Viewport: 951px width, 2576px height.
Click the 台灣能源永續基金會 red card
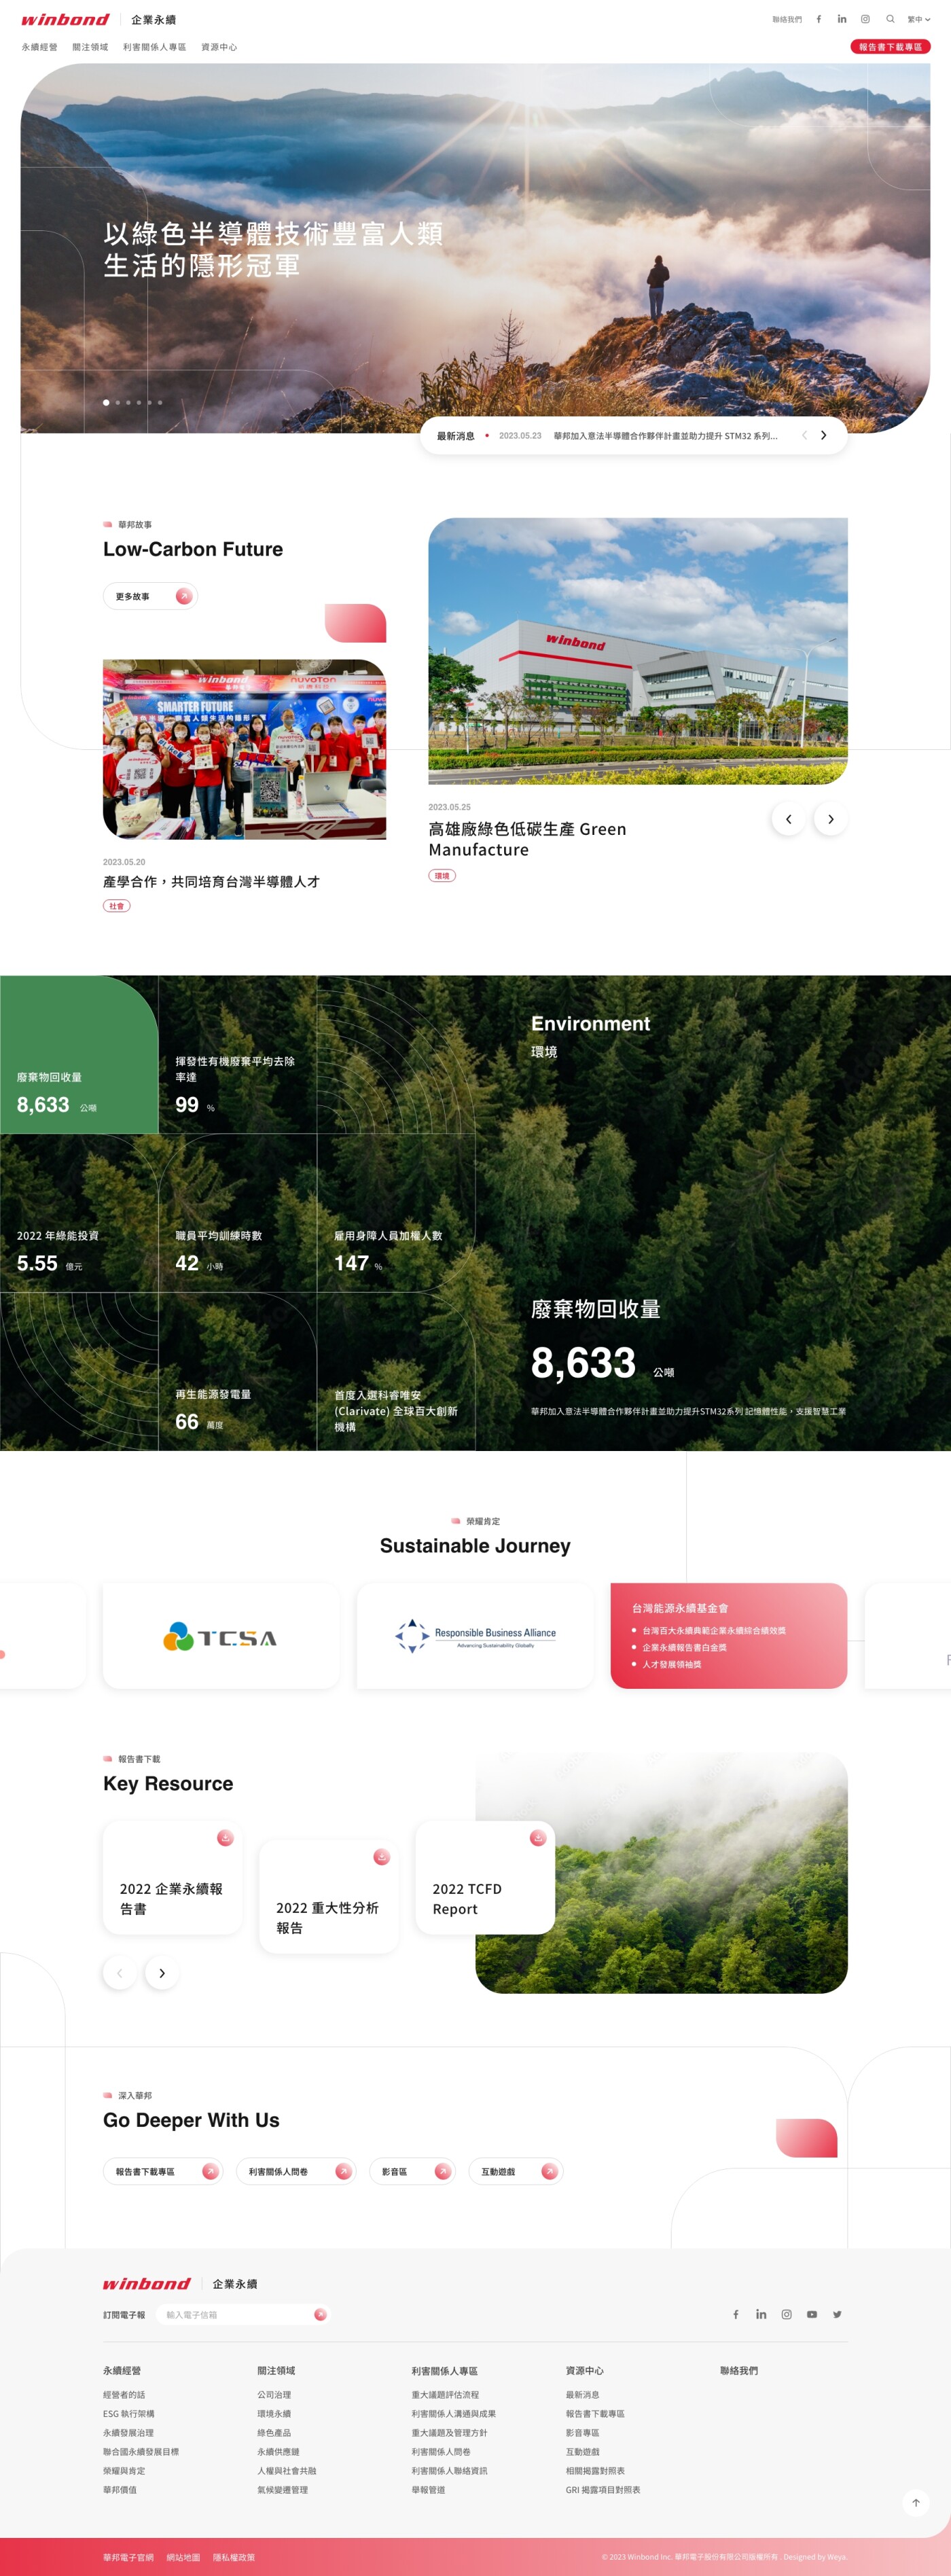[729, 1636]
